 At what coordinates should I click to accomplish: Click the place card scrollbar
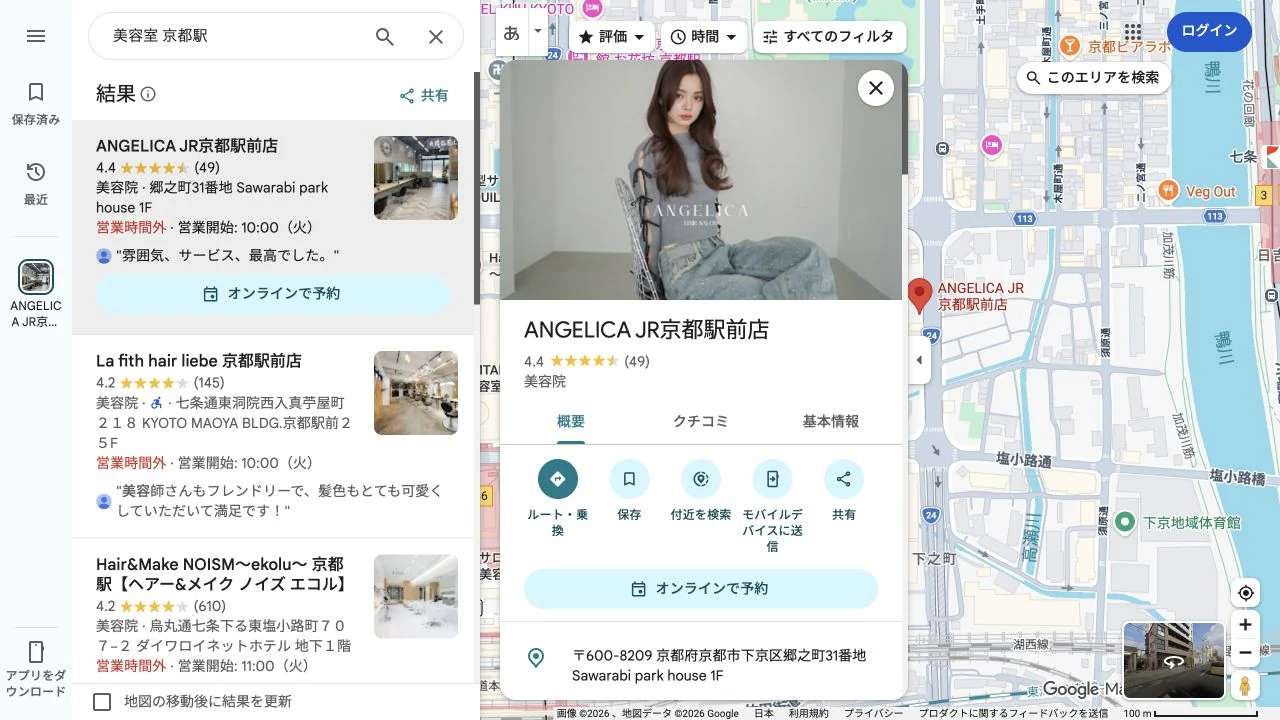tap(905, 118)
